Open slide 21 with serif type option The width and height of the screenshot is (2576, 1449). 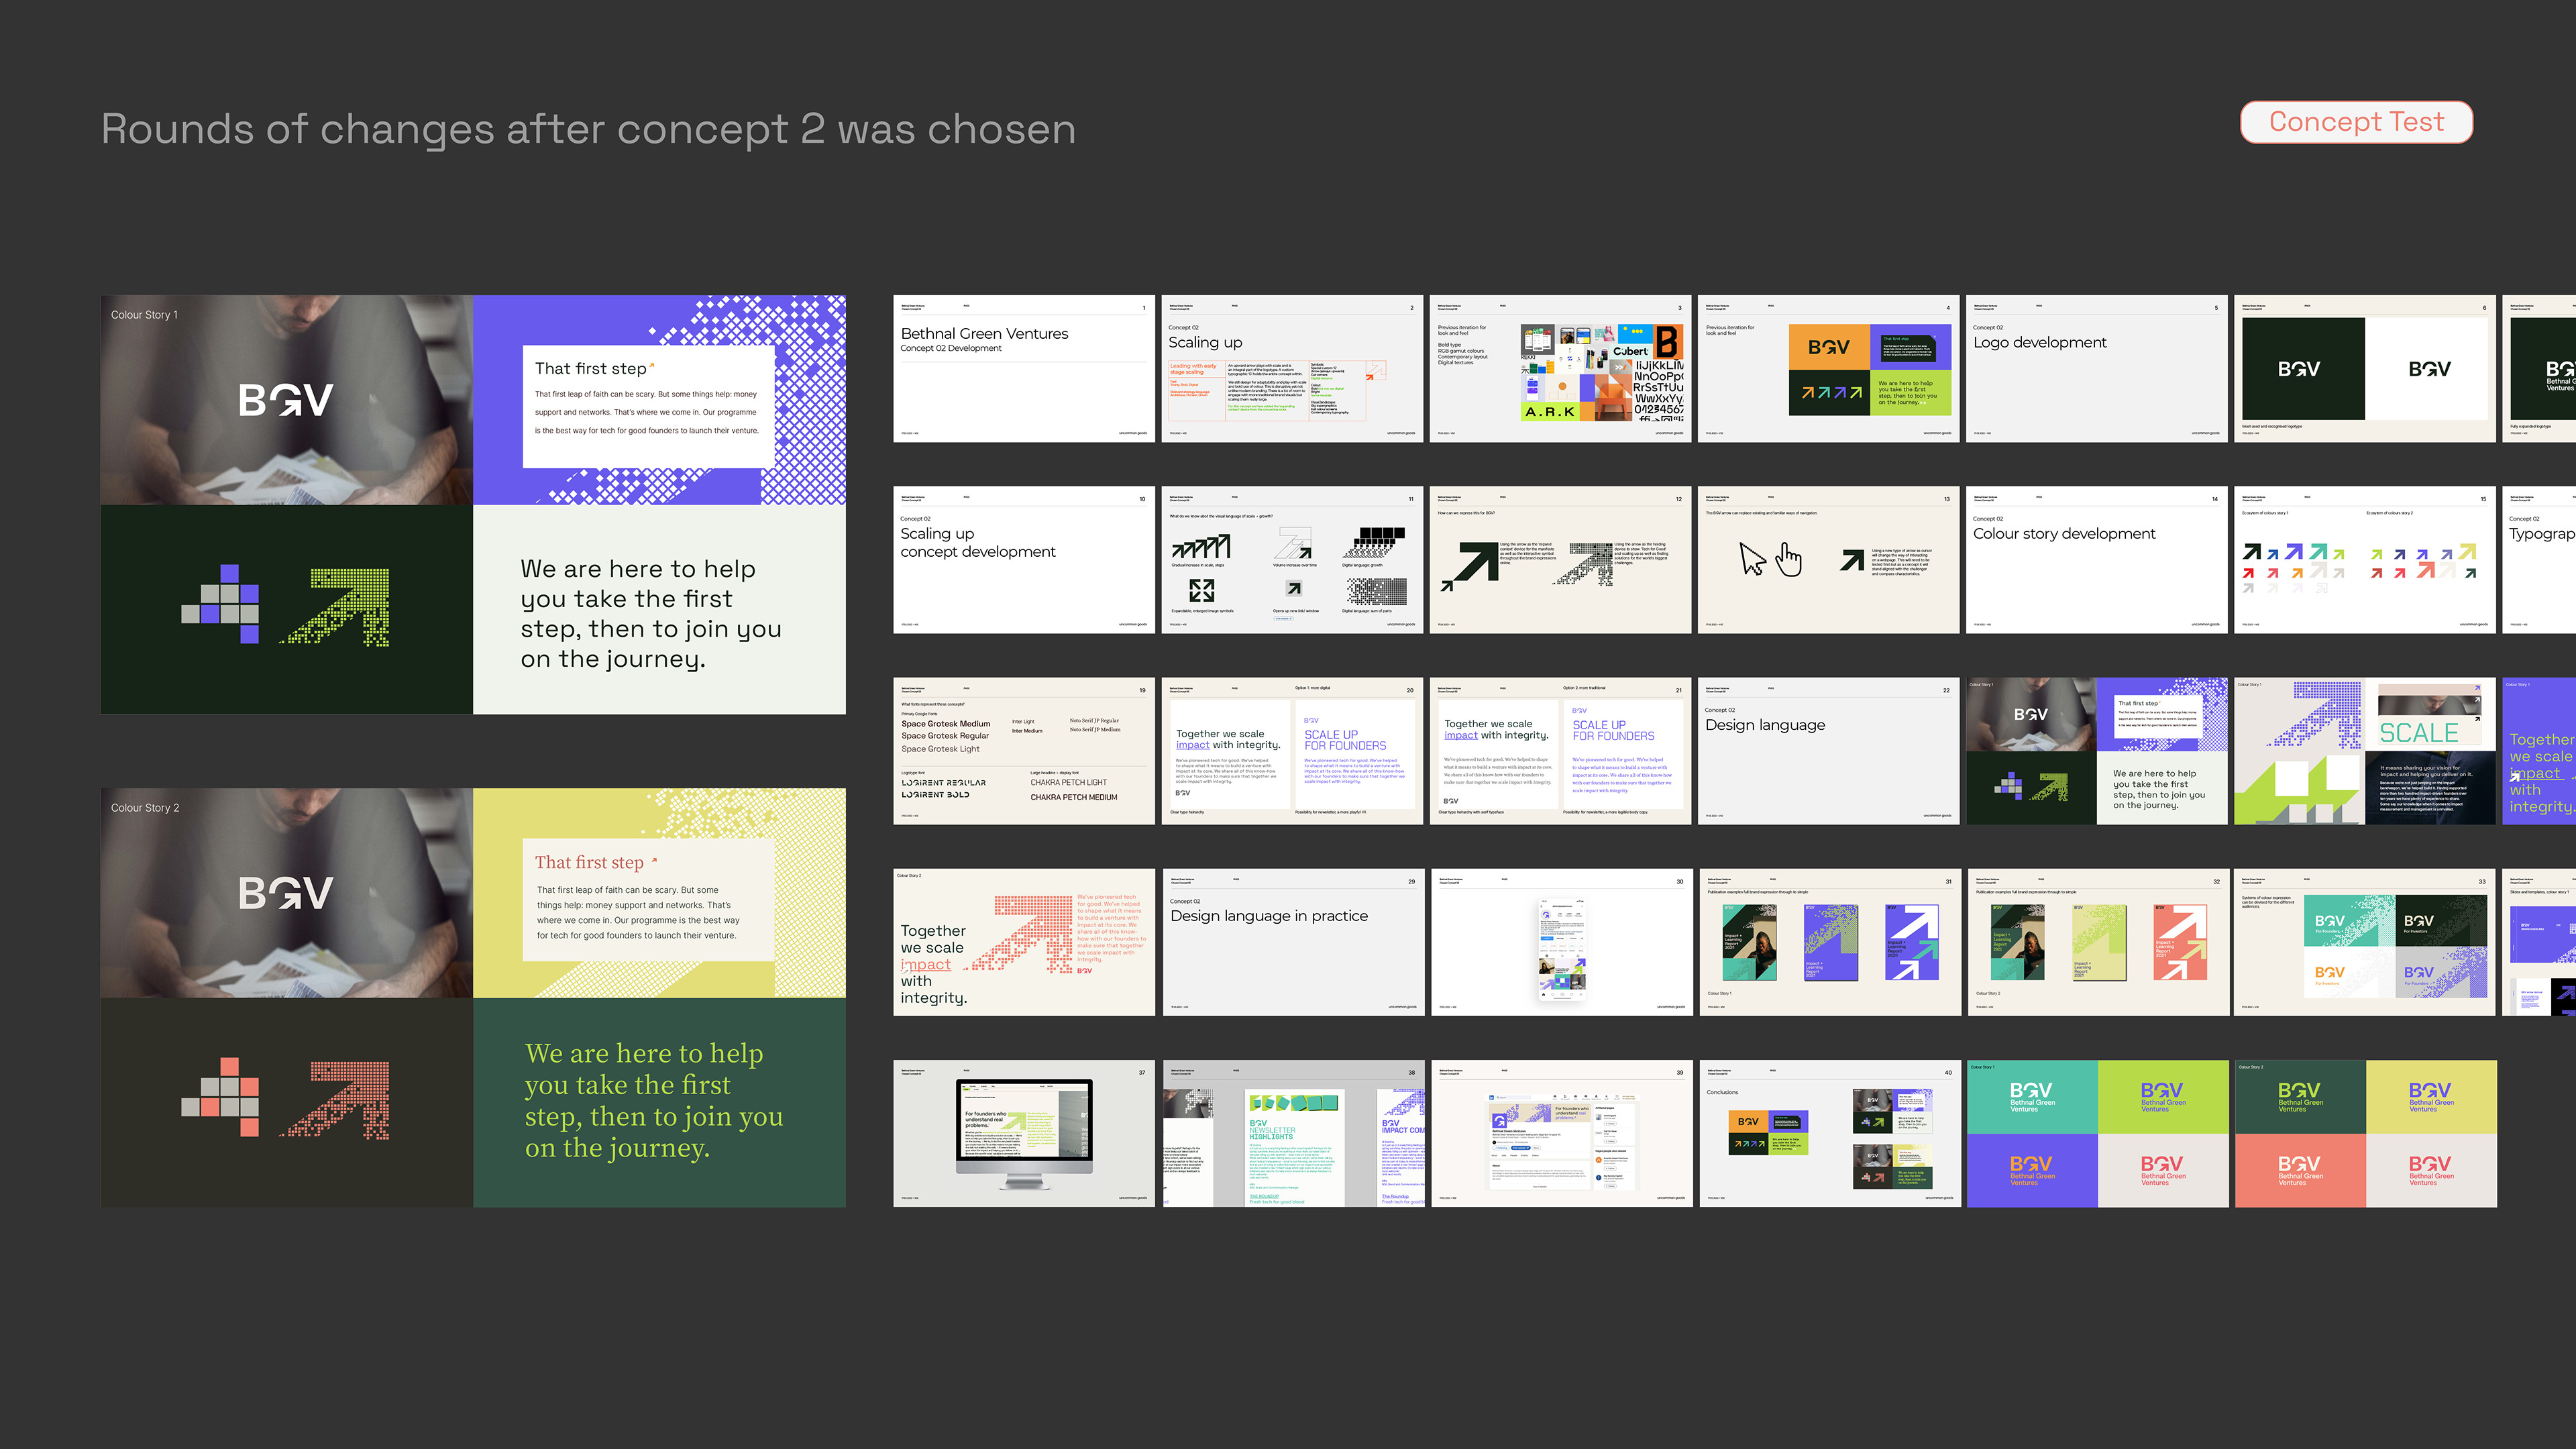[1560, 751]
